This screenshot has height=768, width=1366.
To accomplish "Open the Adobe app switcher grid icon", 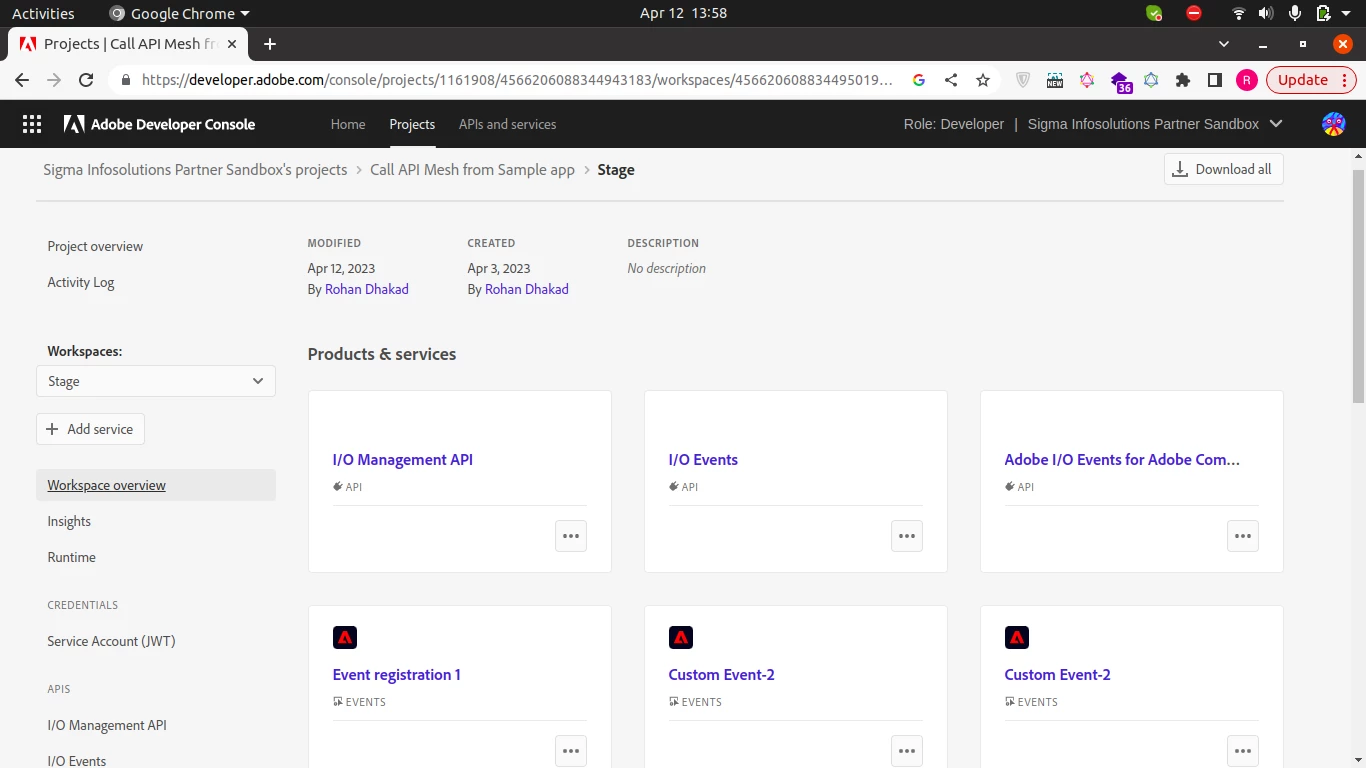I will 32,124.
